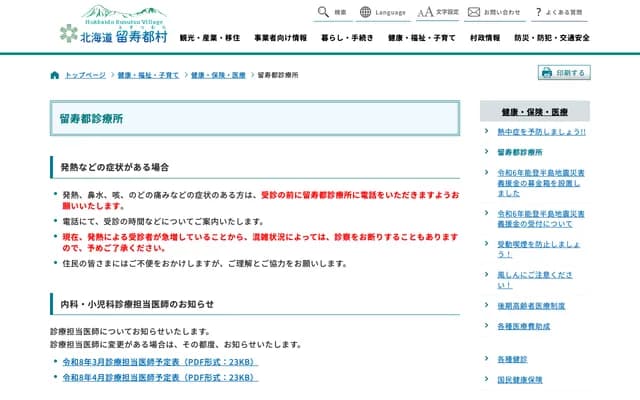Open the 防災・防犯・交通安全 menu
The image size is (640, 400).
tap(552, 38)
